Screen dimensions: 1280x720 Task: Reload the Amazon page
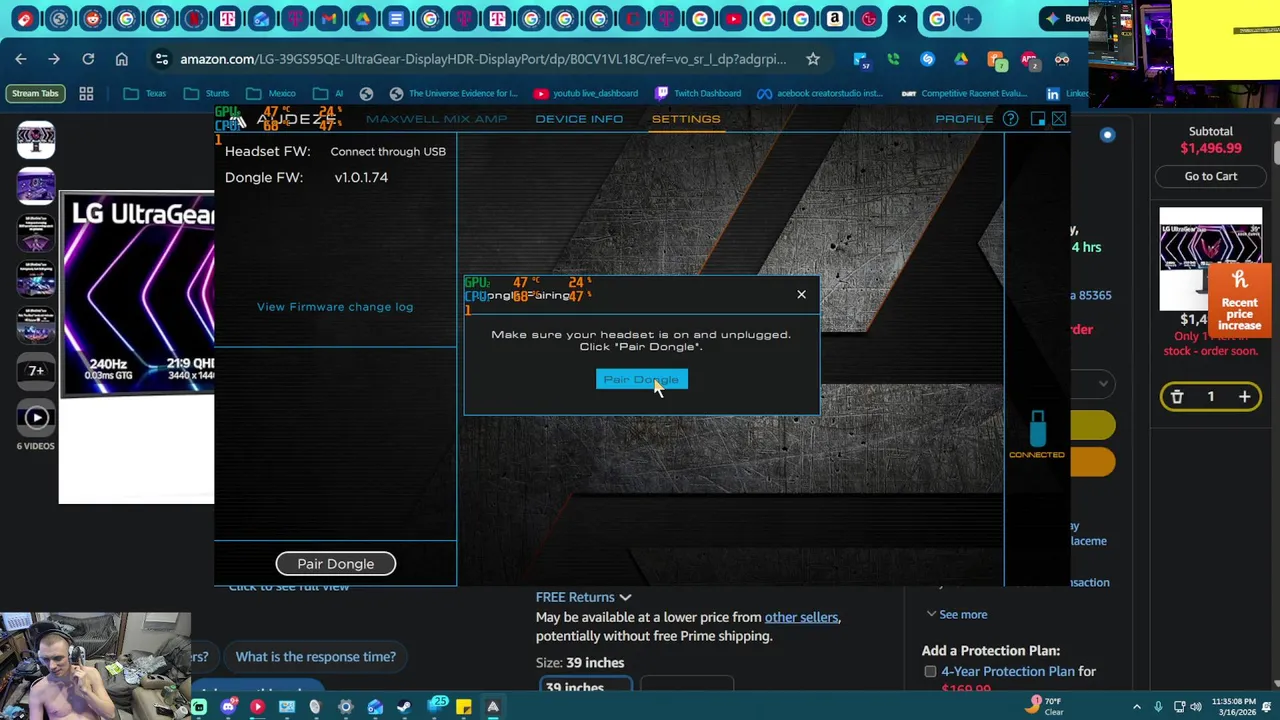[88, 59]
